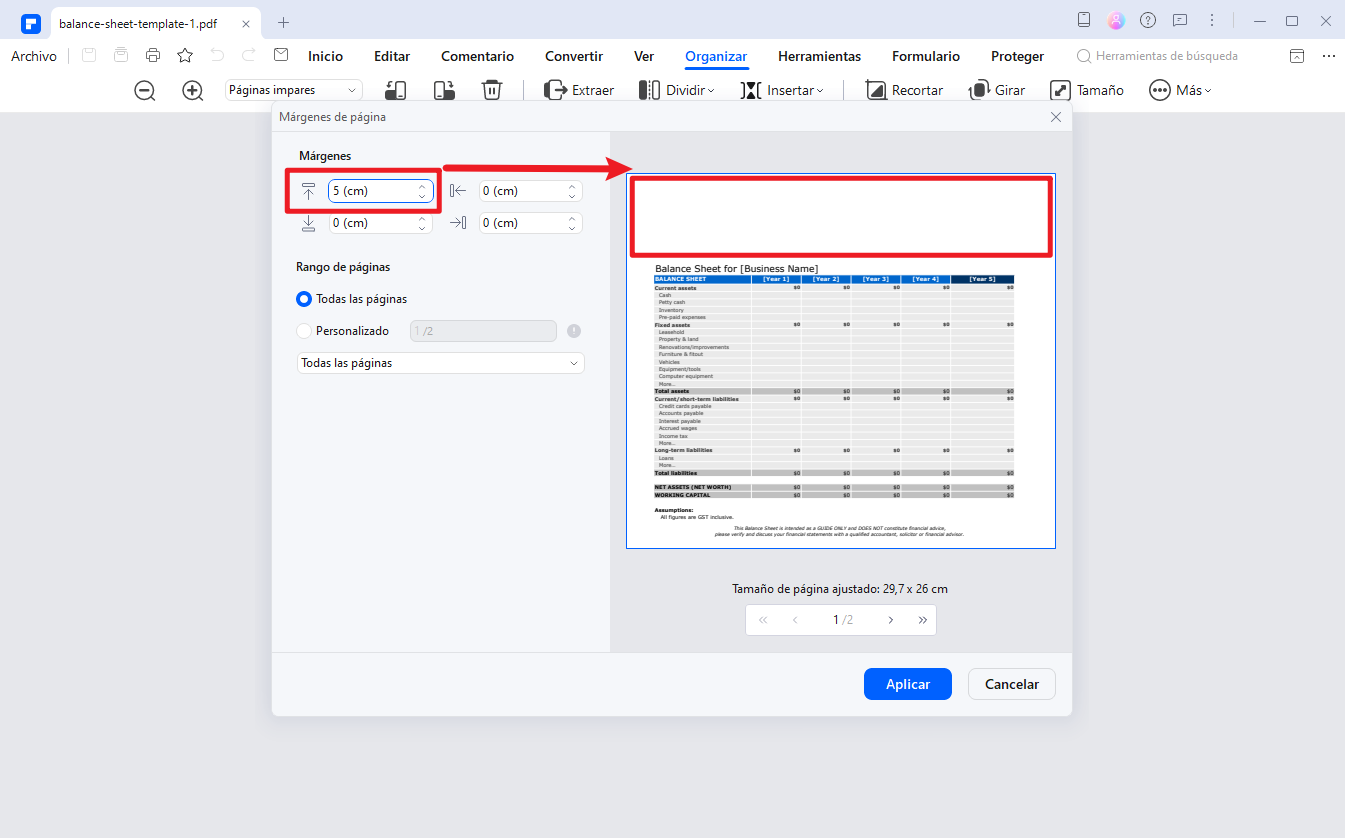This screenshot has width=1345, height=838.
Task: Open the Archivo menu
Action: pyautogui.click(x=34, y=56)
